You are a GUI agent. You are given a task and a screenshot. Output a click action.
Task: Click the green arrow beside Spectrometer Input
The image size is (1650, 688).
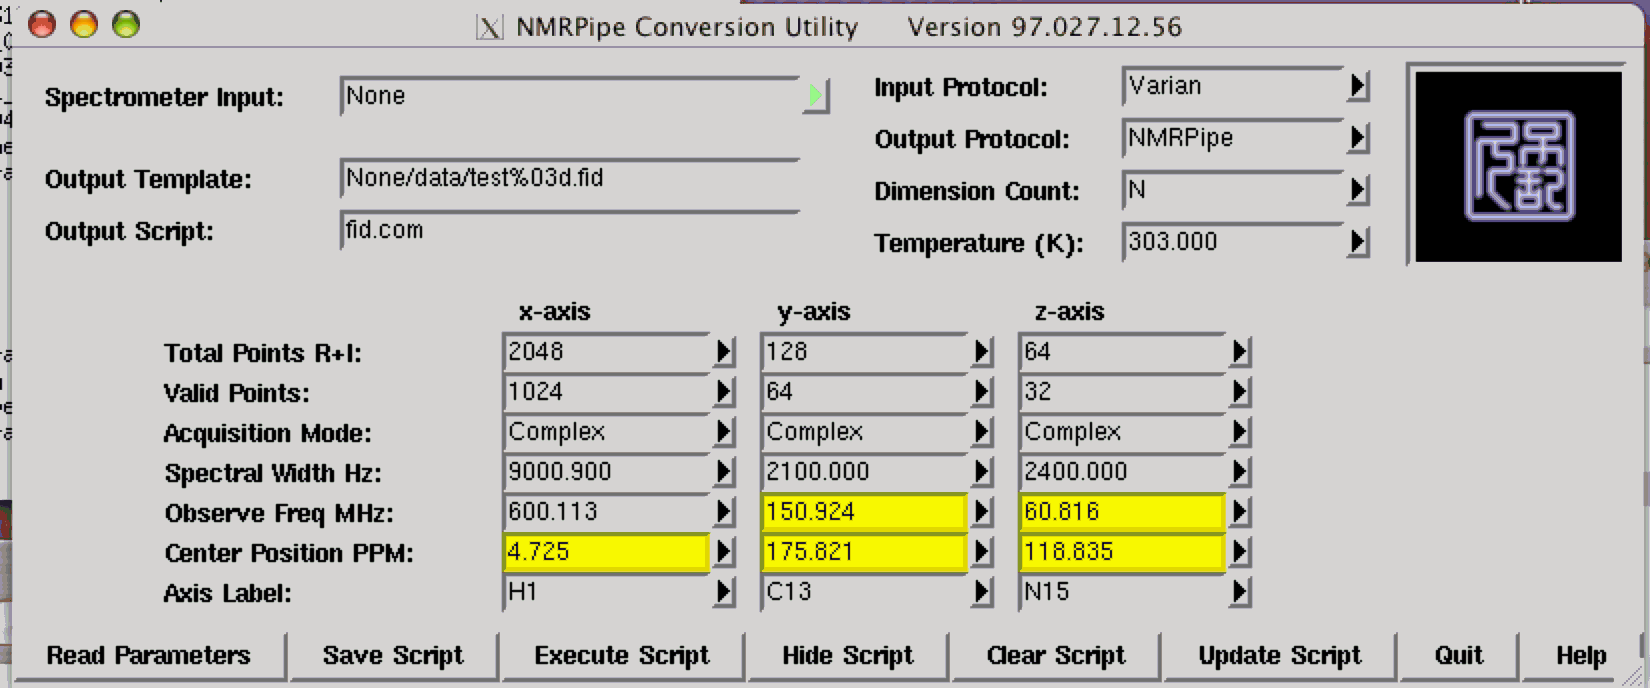point(816,96)
